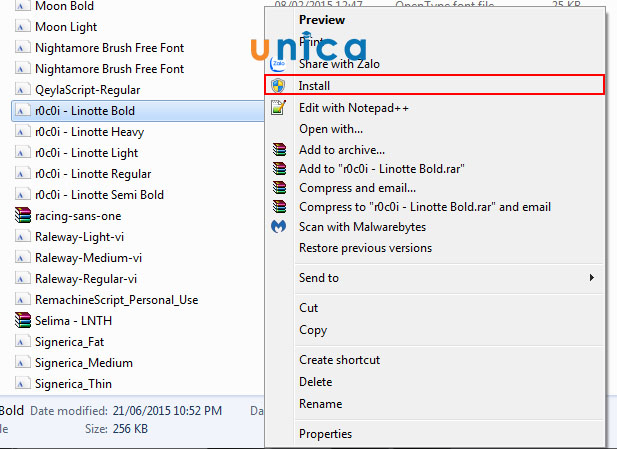Image resolution: width=617 pixels, height=449 pixels.
Task: Choose Cut from the context menu
Action: (308, 308)
